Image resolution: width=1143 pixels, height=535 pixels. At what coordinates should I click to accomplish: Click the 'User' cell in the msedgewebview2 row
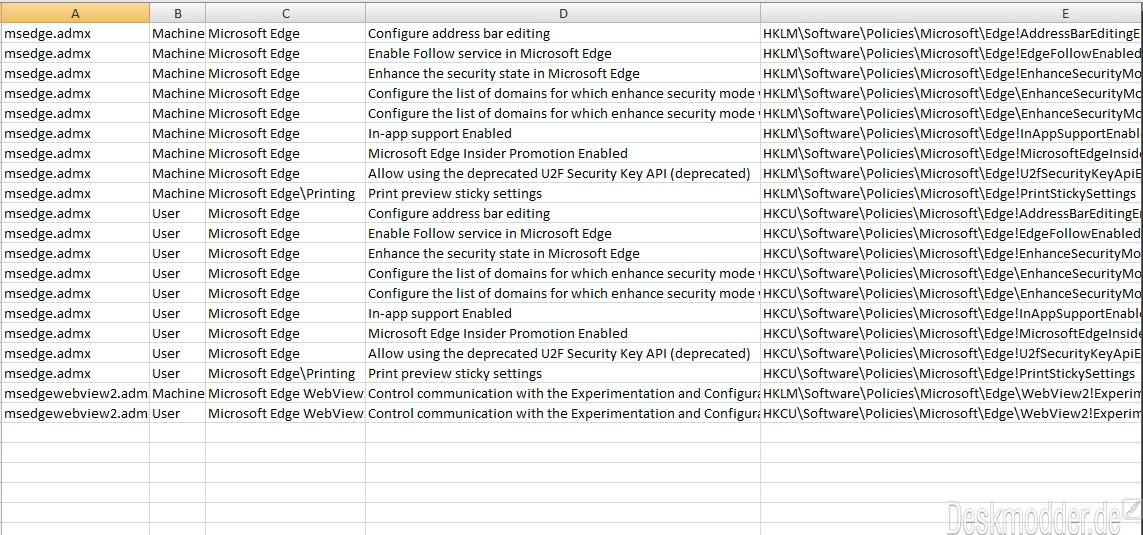(x=178, y=413)
